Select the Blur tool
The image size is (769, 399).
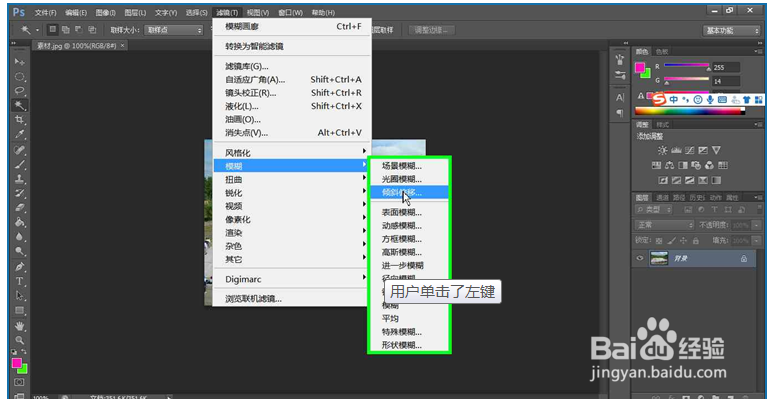tap(20, 237)
